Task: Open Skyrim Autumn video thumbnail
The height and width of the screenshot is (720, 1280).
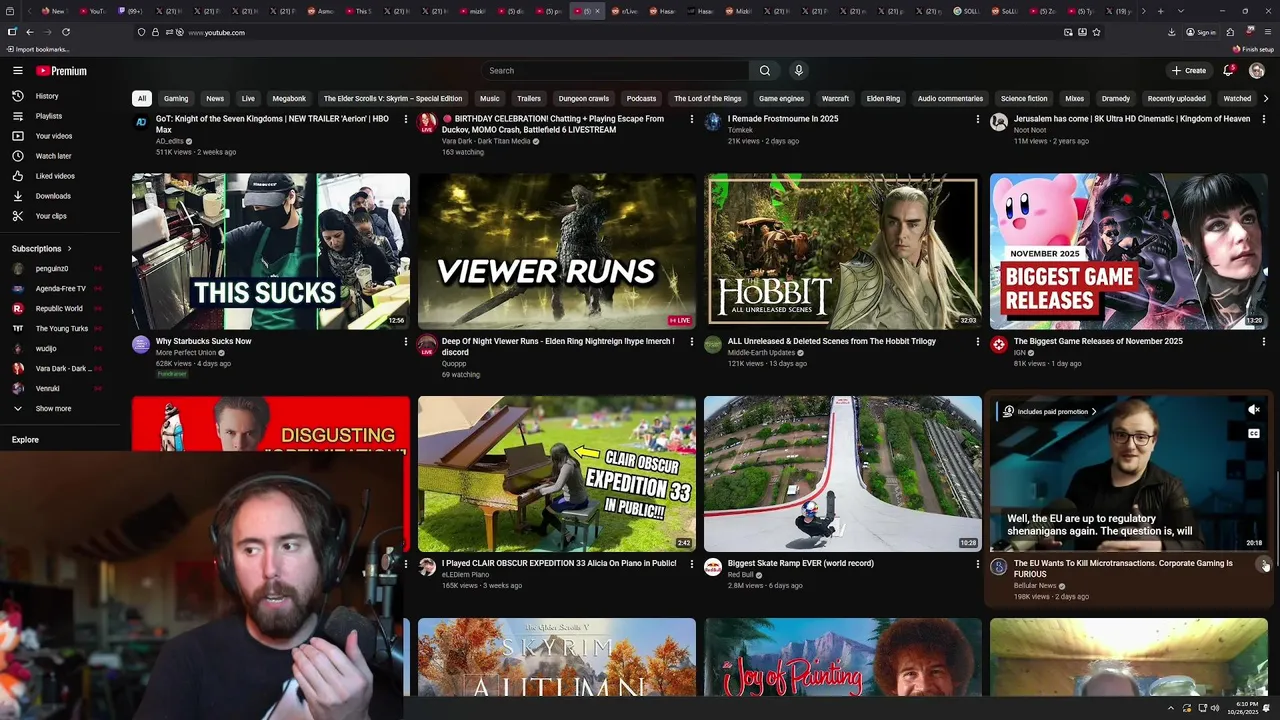Action: (557, 657)
